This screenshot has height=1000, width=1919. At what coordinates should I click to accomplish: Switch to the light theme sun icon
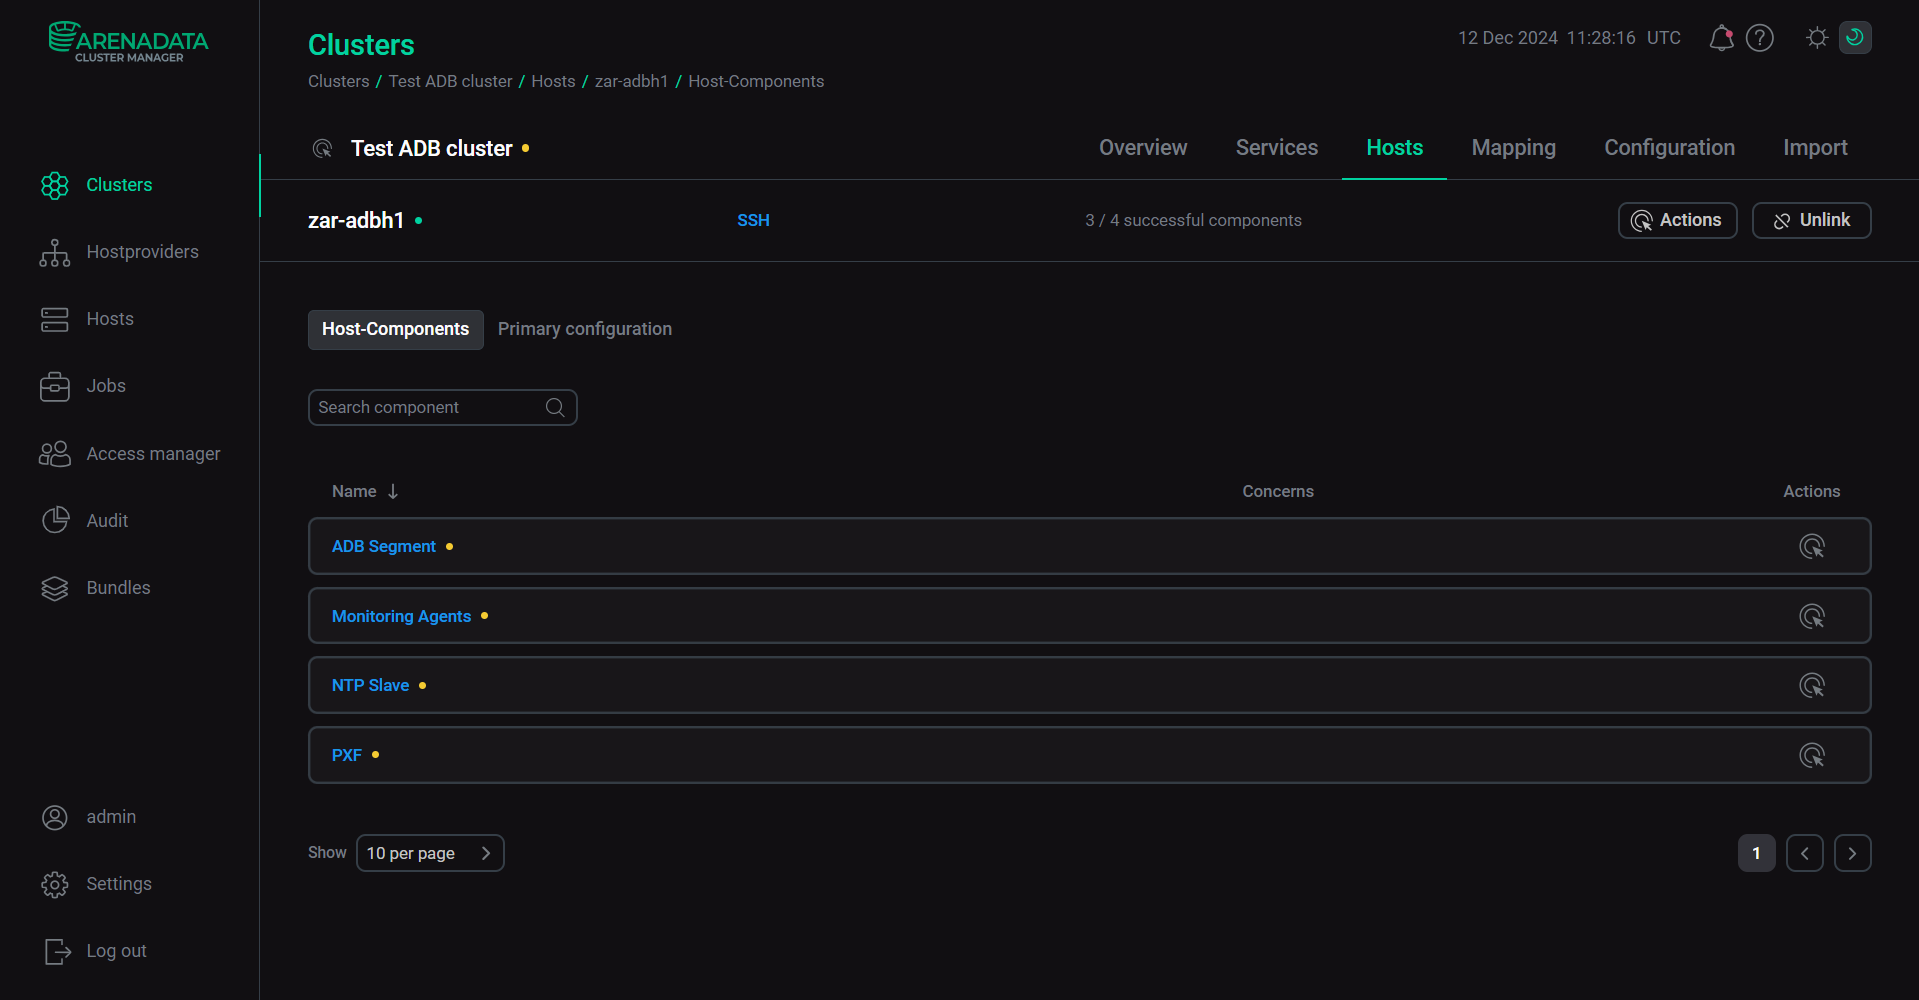coord(1817,38)
